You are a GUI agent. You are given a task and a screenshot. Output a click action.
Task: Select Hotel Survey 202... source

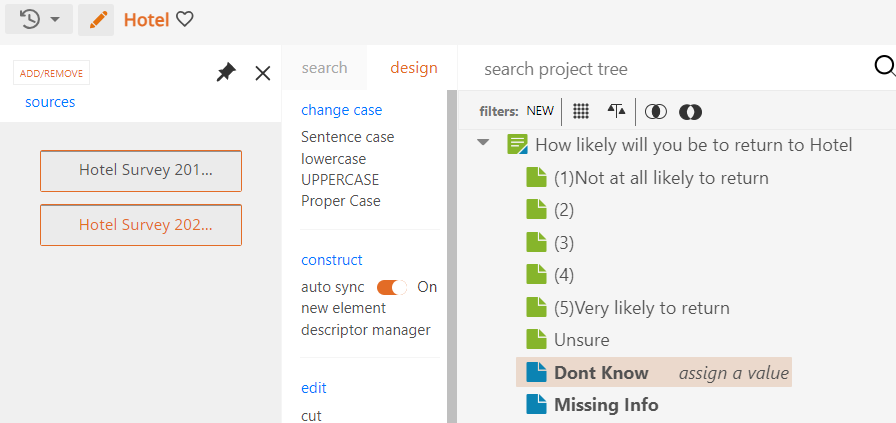tap(141, 225)
